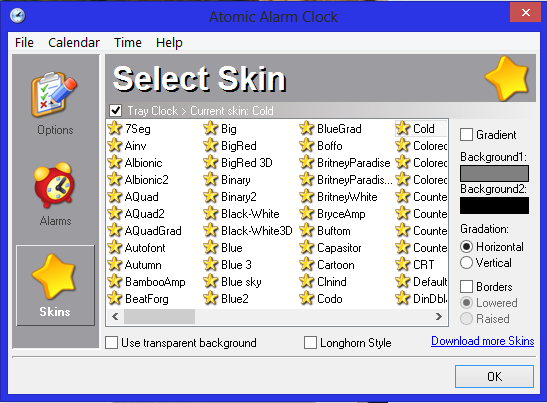547x403 pixels.
Task: Enable the Borders checkbox
Action: click(x=466, y=287)
